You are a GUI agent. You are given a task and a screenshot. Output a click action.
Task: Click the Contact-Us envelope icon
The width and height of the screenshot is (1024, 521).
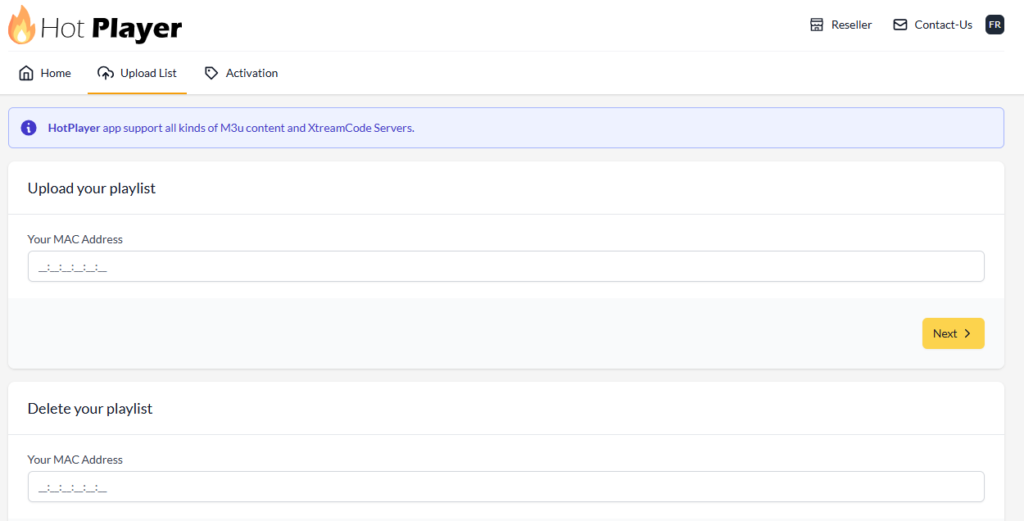(x=900, y=25)
